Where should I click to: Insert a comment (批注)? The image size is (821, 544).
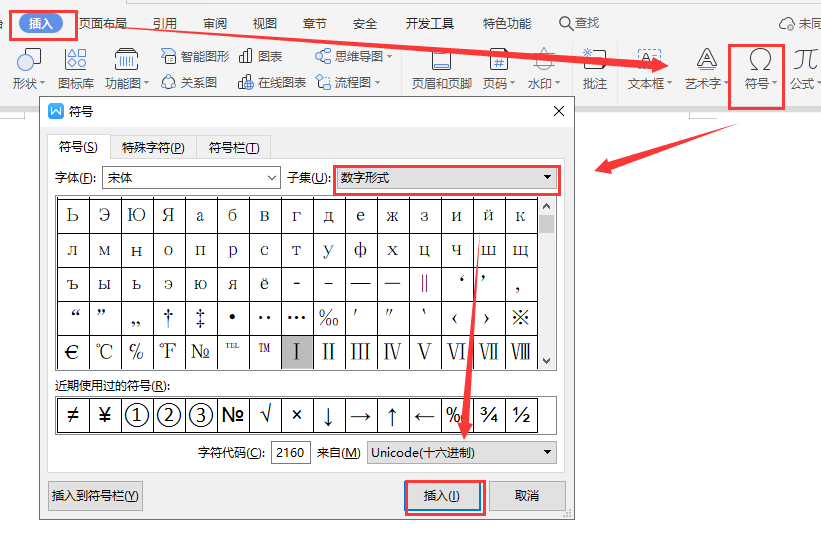click(x=595, y=69)
